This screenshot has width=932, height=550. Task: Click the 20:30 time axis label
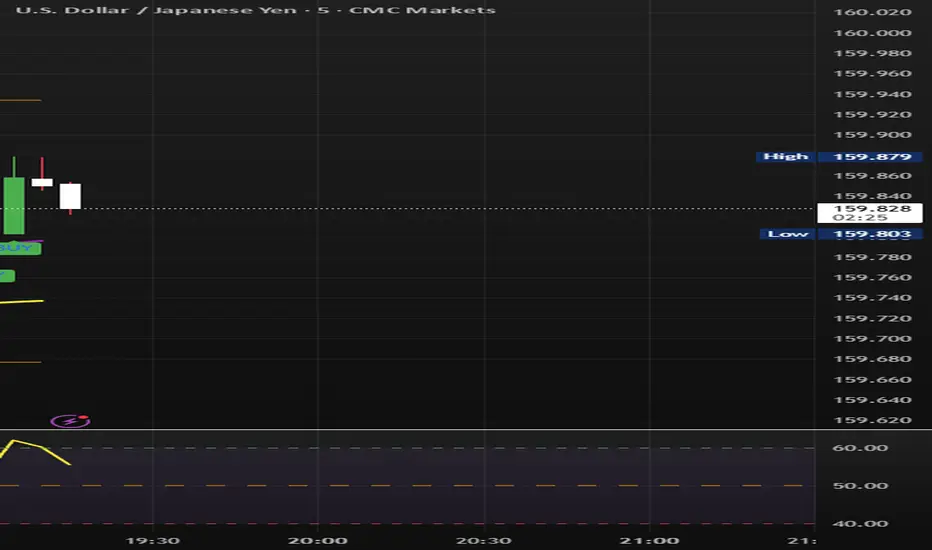tap(483, 541)
